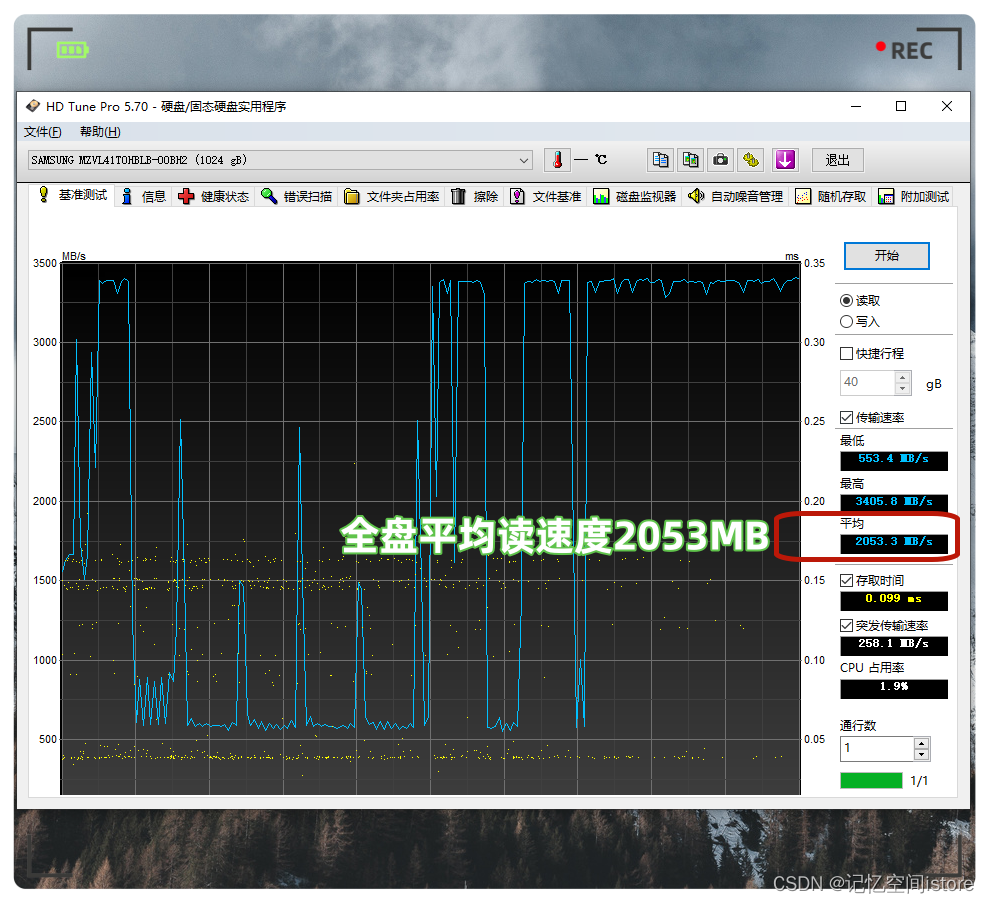Click the speaker icon beside 自动噪音管理

tap(696, 196)
